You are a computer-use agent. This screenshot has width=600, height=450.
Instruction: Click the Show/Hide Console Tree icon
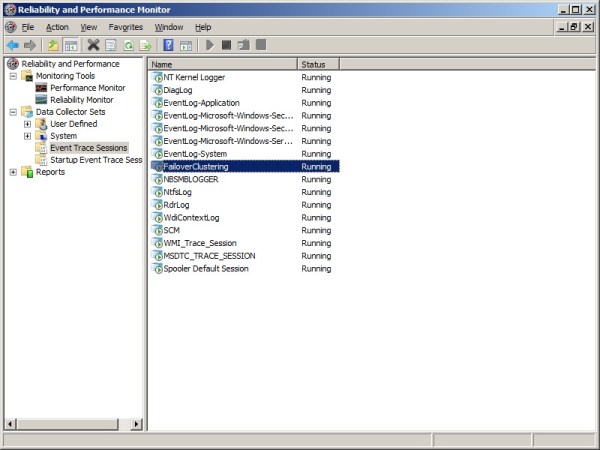[x=71, y=45]
